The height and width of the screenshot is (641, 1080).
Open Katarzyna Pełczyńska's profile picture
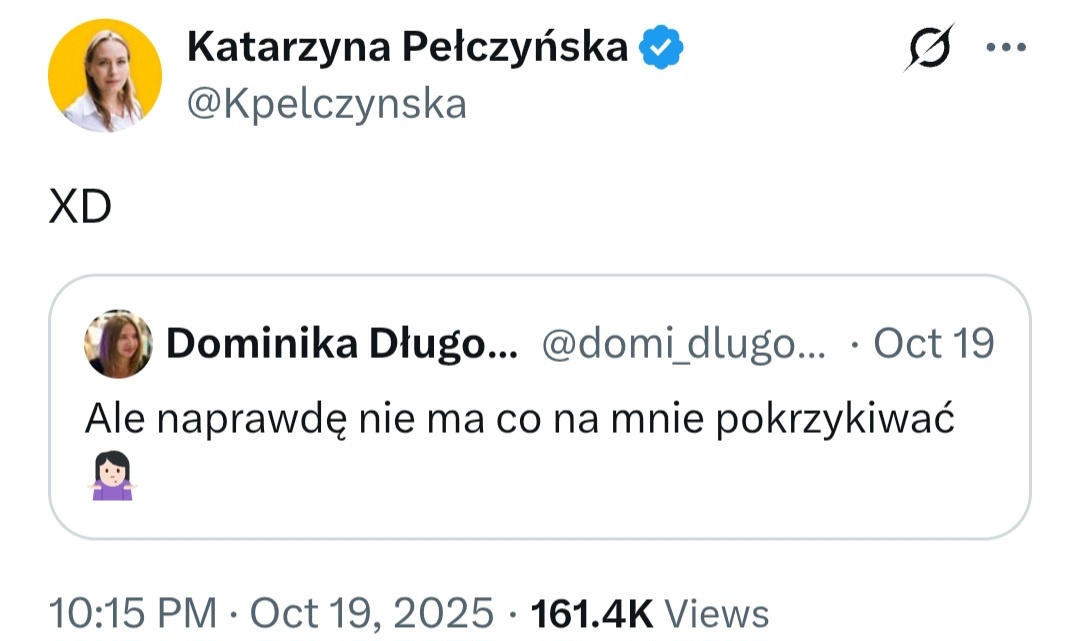tap(104, 75)
